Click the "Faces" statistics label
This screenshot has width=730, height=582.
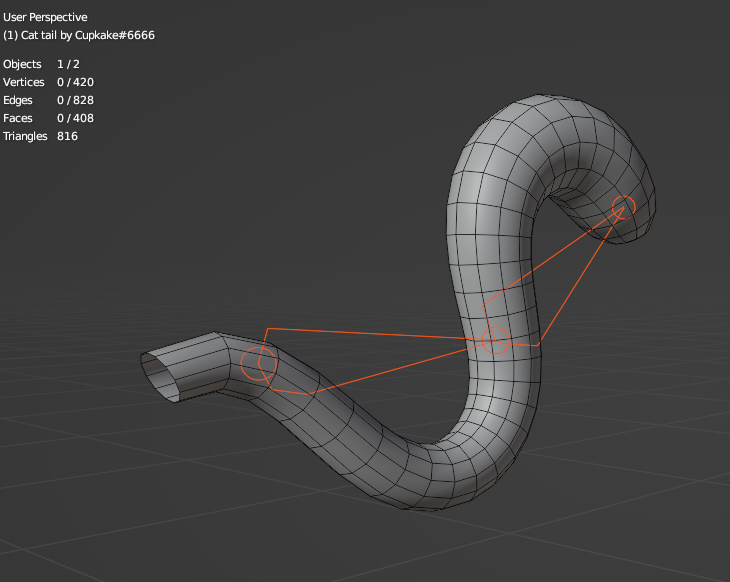[x=18, y=118]
